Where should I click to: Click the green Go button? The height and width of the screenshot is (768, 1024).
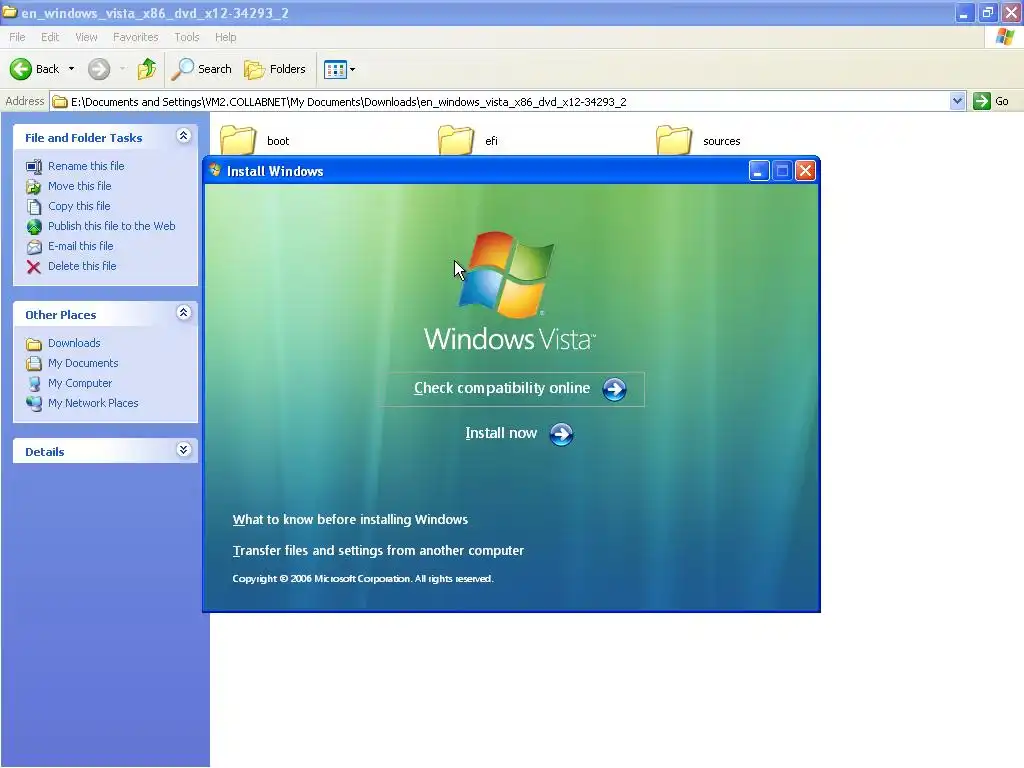991,101
